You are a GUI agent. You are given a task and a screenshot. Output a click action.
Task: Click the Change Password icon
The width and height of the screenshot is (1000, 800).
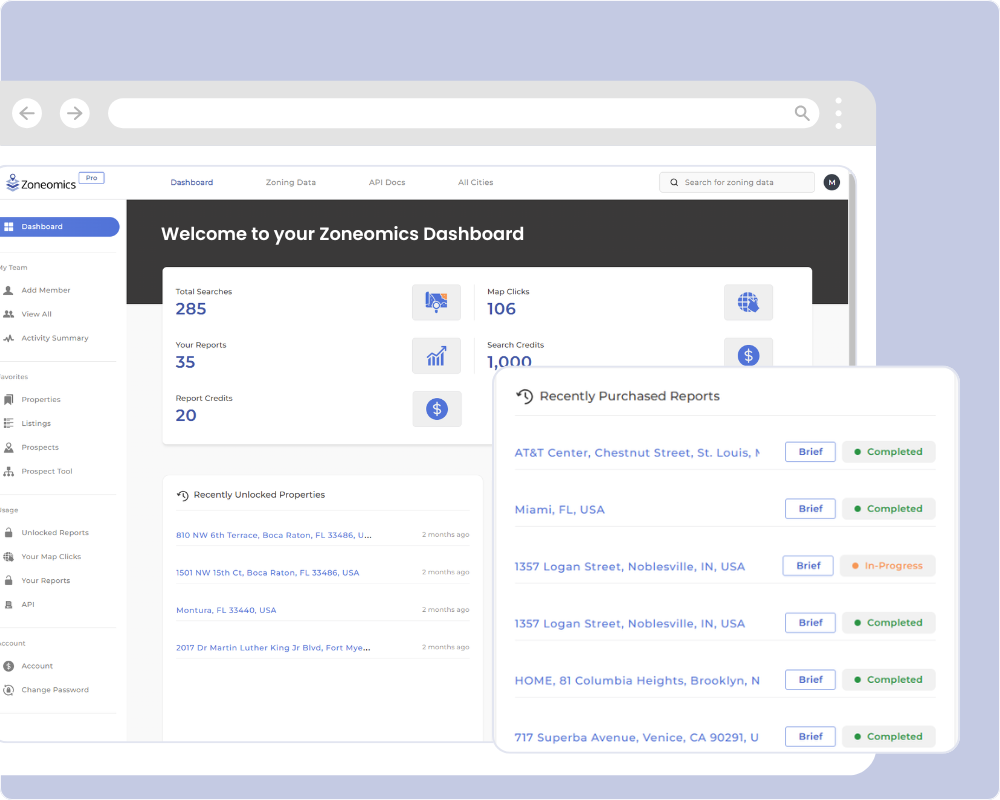8,690
